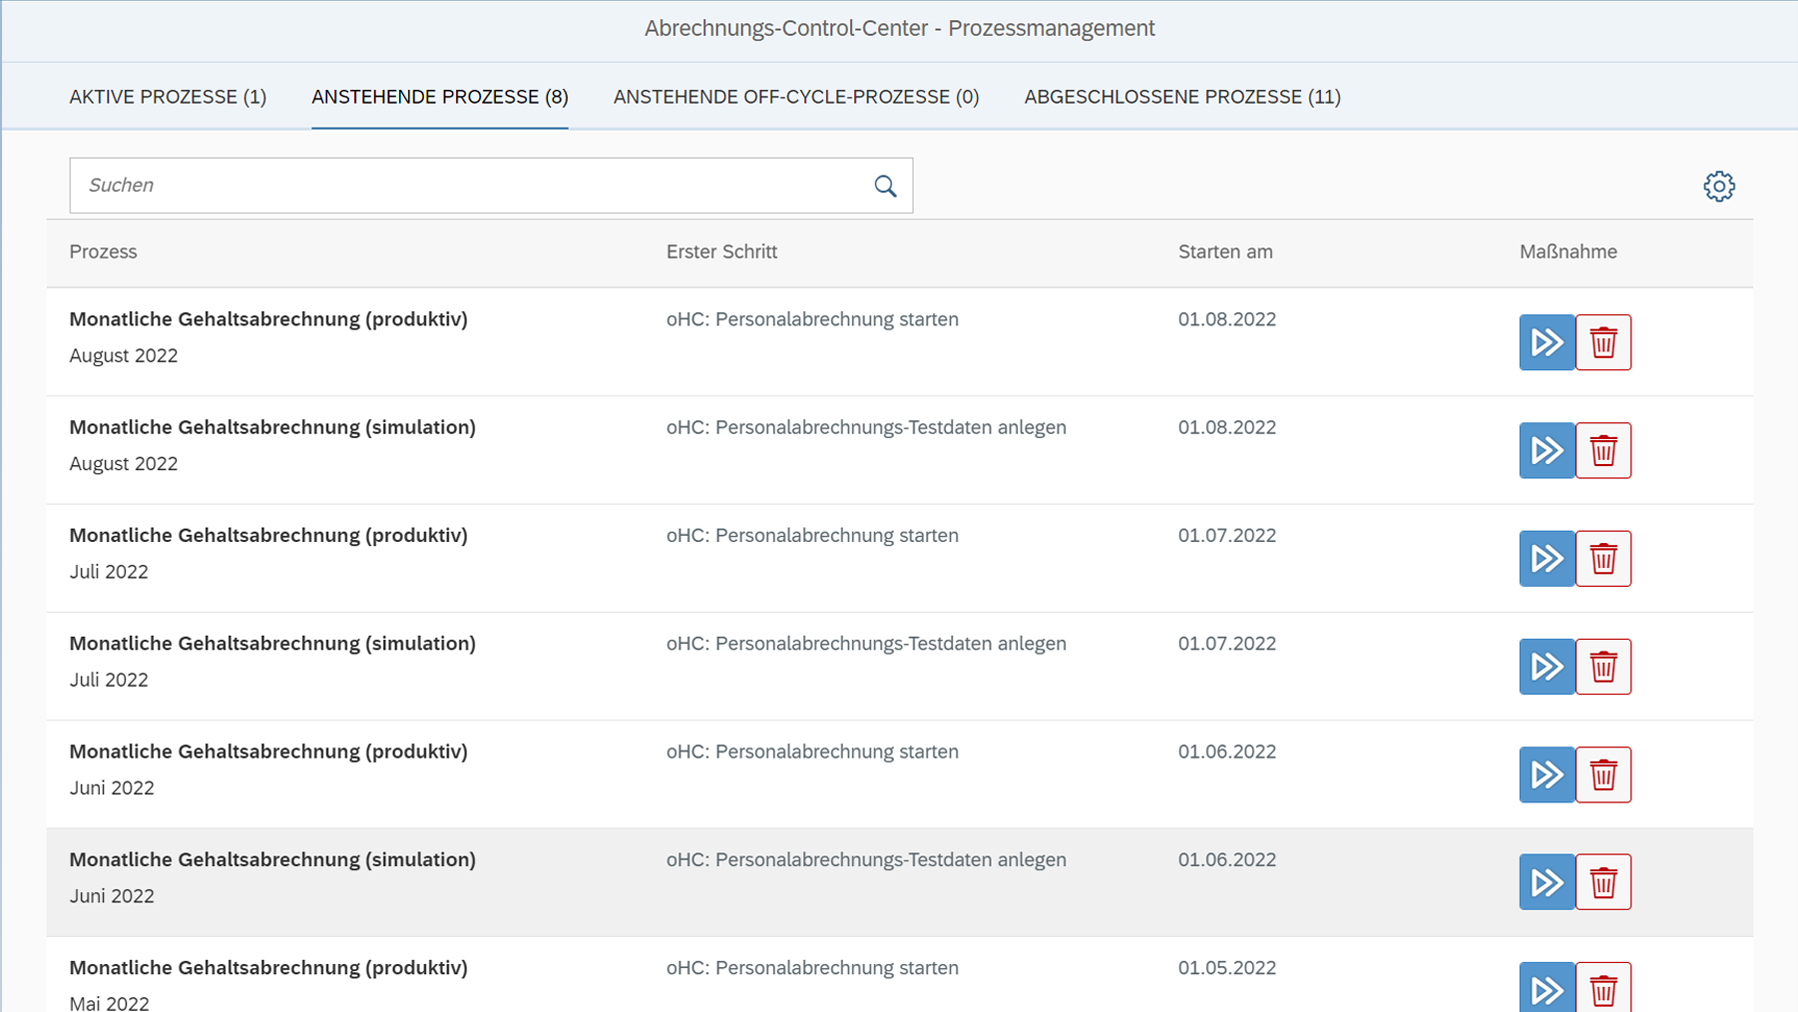Start the Juli 2022 simulation process

point(1546,666)
